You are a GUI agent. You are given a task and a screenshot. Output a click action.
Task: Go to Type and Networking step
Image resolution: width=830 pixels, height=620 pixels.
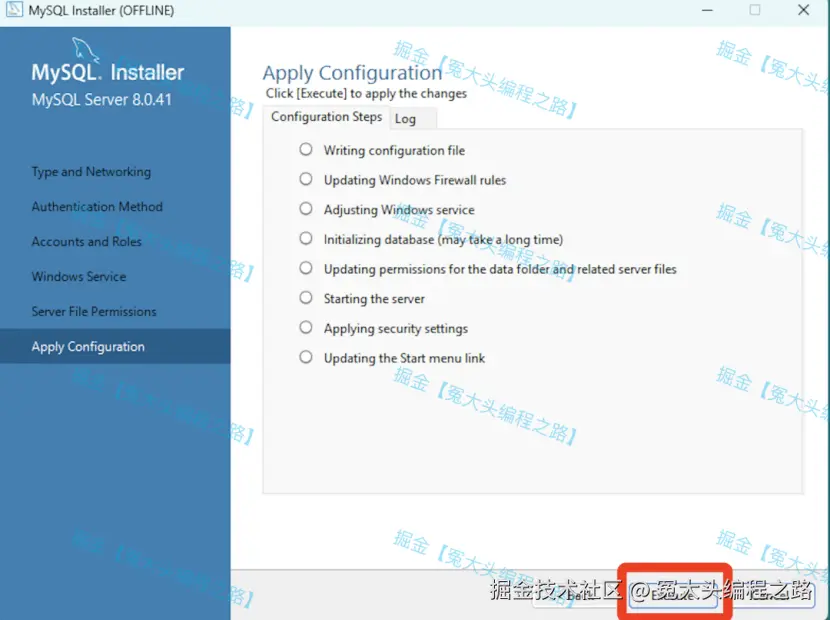91,172
